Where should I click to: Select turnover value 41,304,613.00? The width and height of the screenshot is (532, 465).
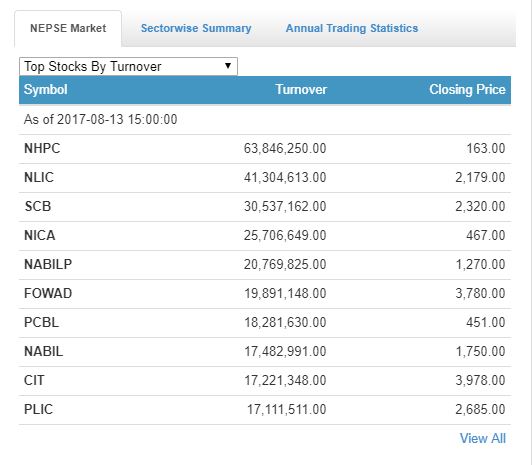285,177
